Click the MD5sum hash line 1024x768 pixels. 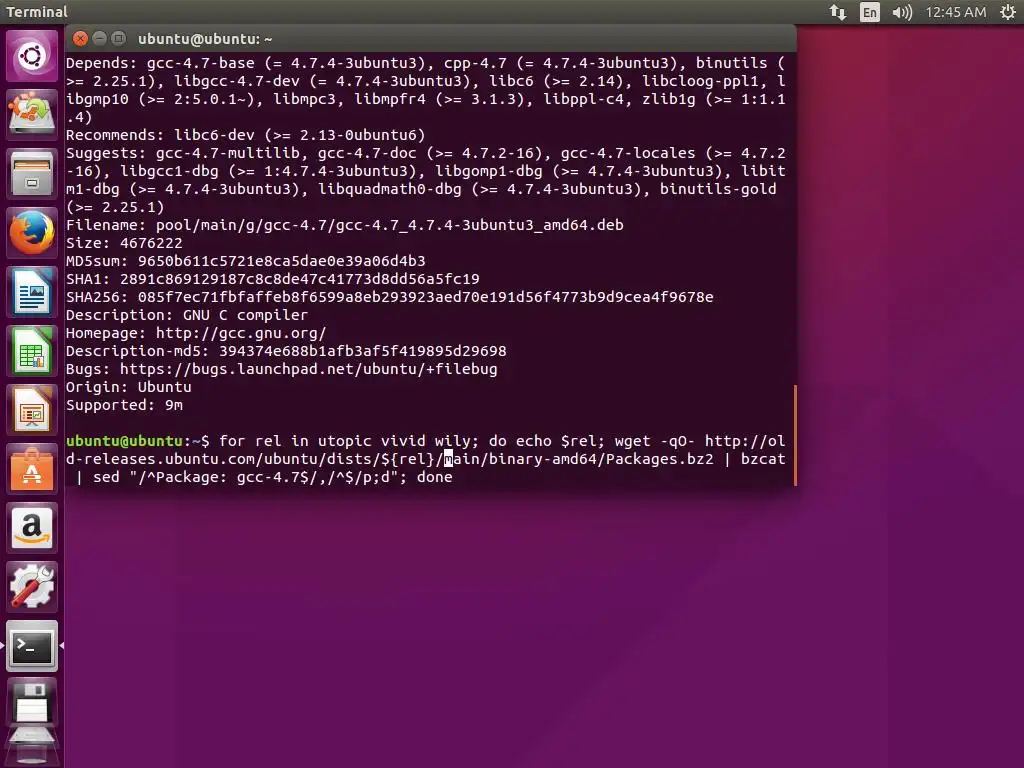click(246, 261)
